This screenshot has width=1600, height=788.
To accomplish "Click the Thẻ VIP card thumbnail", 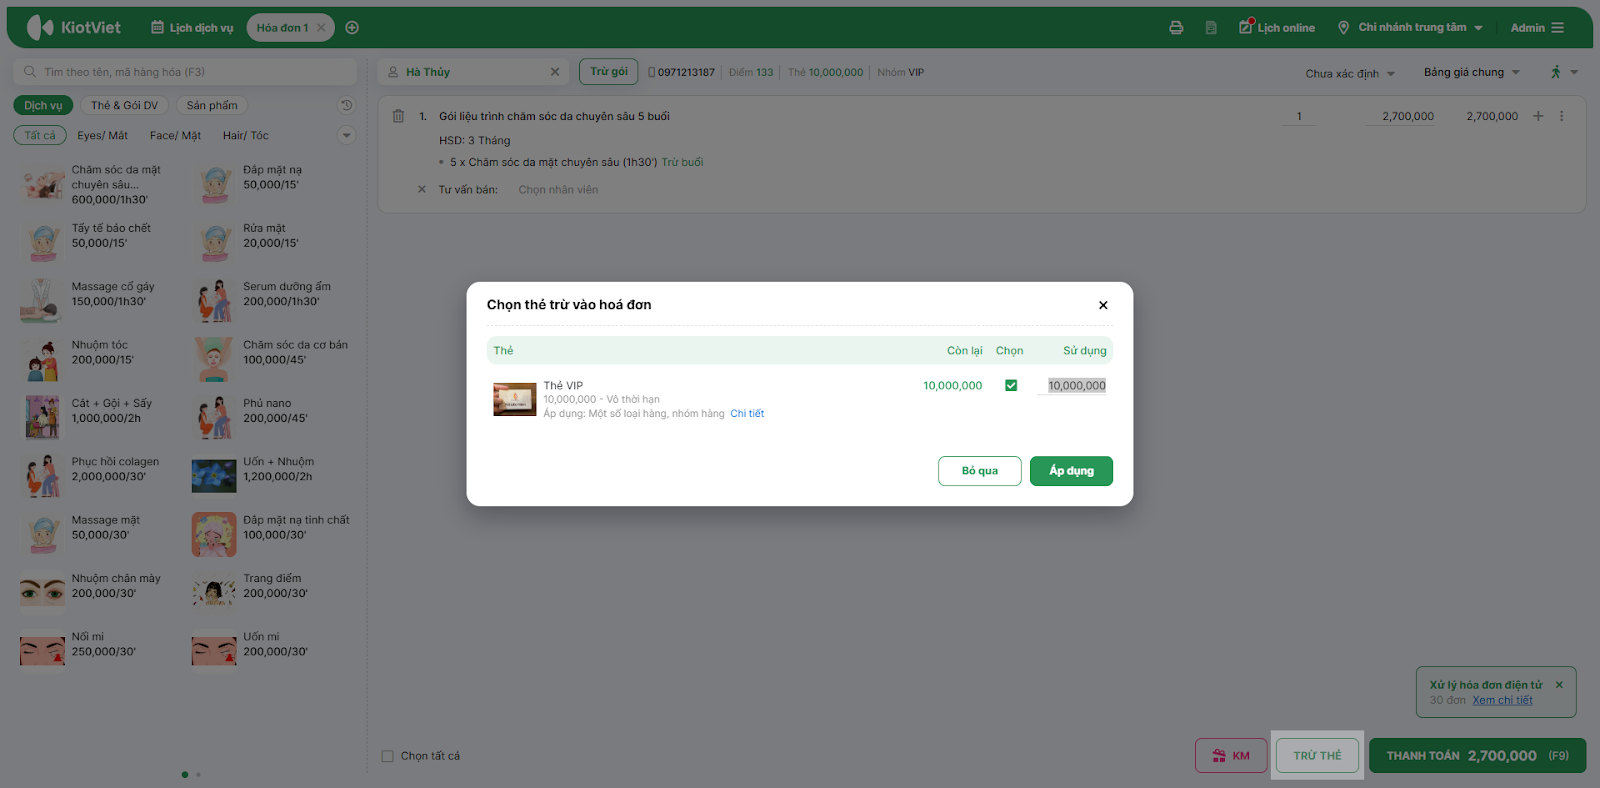I will [x=515, y=399].
